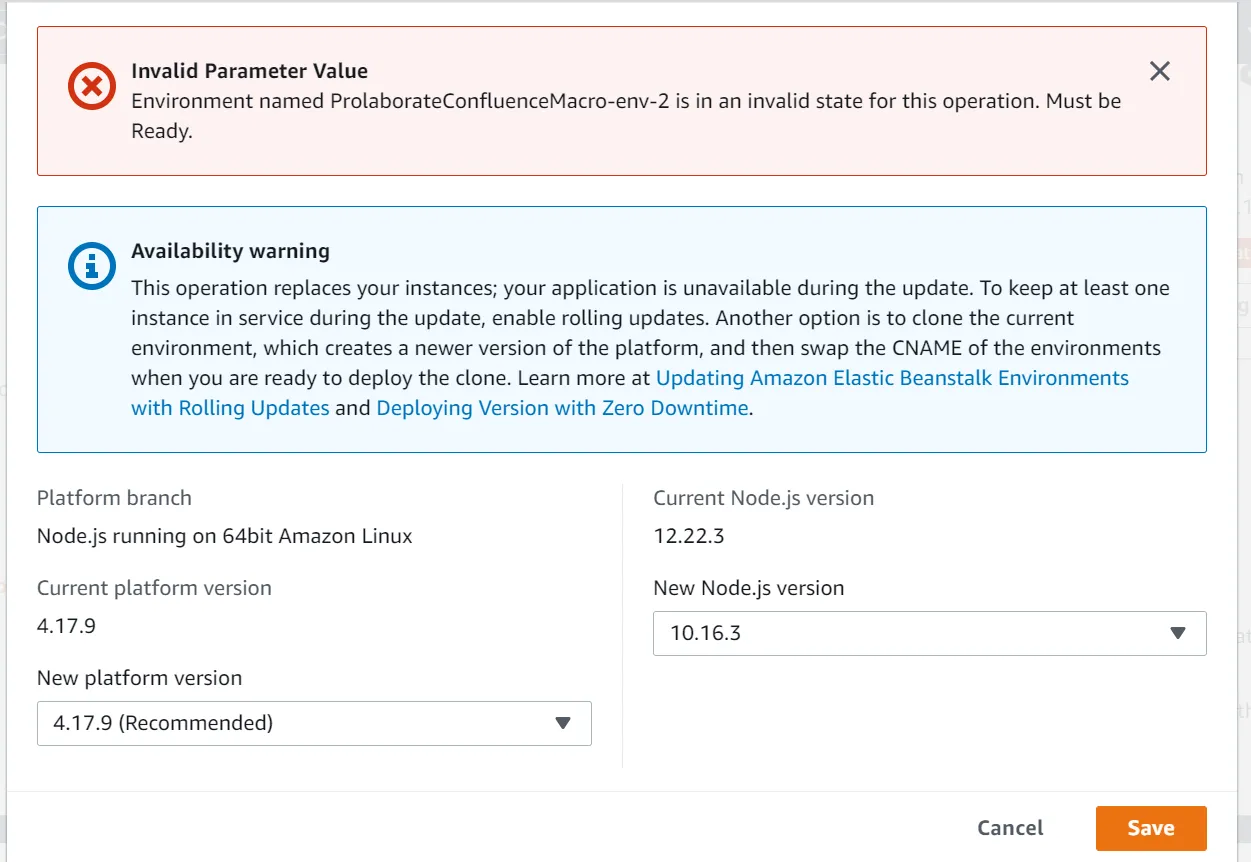
Task: Click the red error icon
Action: [x=91, y=86]
